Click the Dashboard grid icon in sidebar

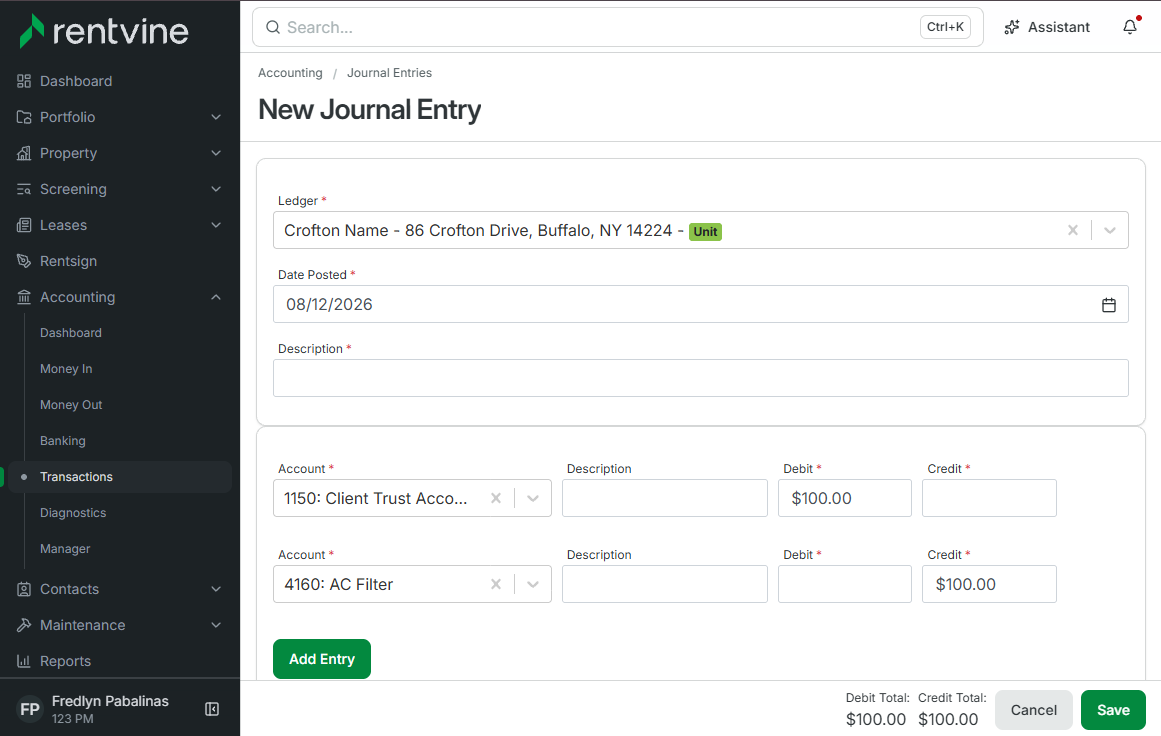pyautogui.click(x=24, y=81)
